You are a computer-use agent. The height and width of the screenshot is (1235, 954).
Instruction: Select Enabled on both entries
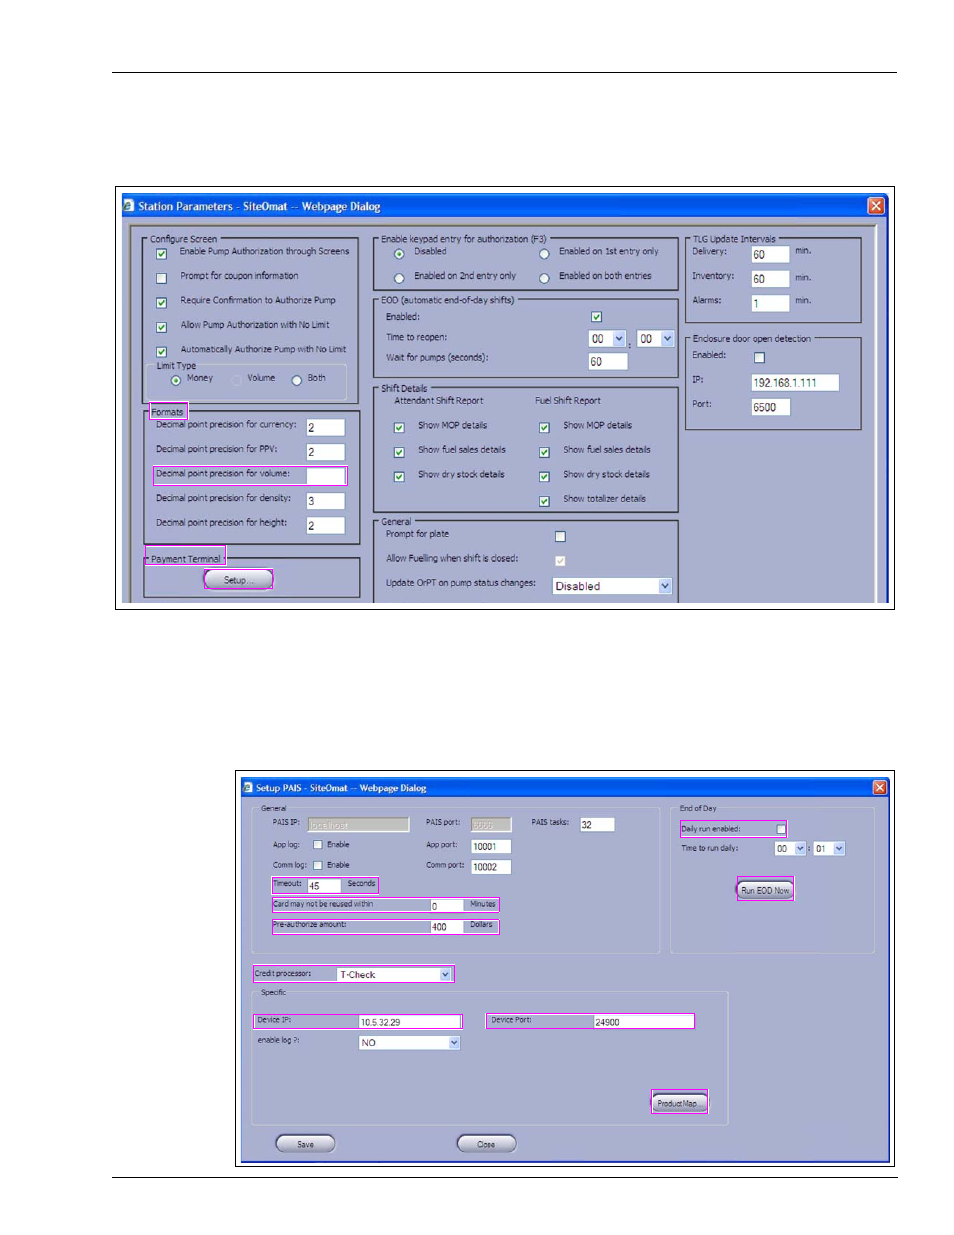544,278
